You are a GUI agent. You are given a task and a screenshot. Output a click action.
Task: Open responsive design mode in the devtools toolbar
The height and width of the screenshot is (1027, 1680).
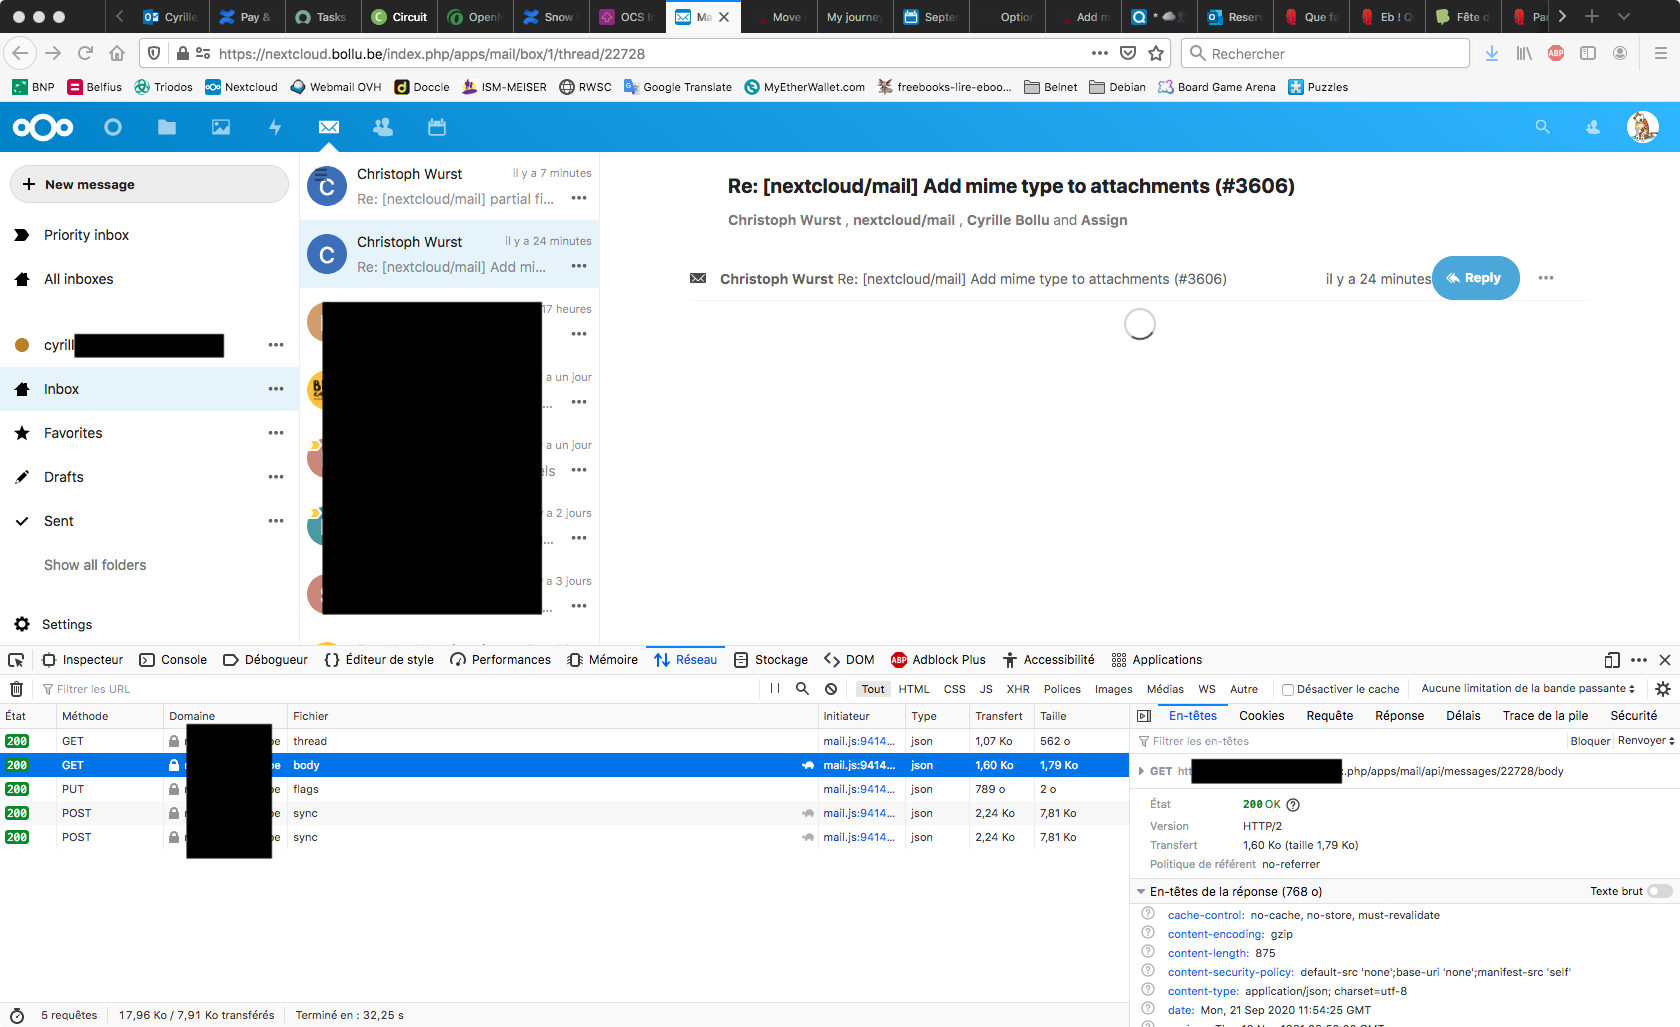coord(1611,660)
